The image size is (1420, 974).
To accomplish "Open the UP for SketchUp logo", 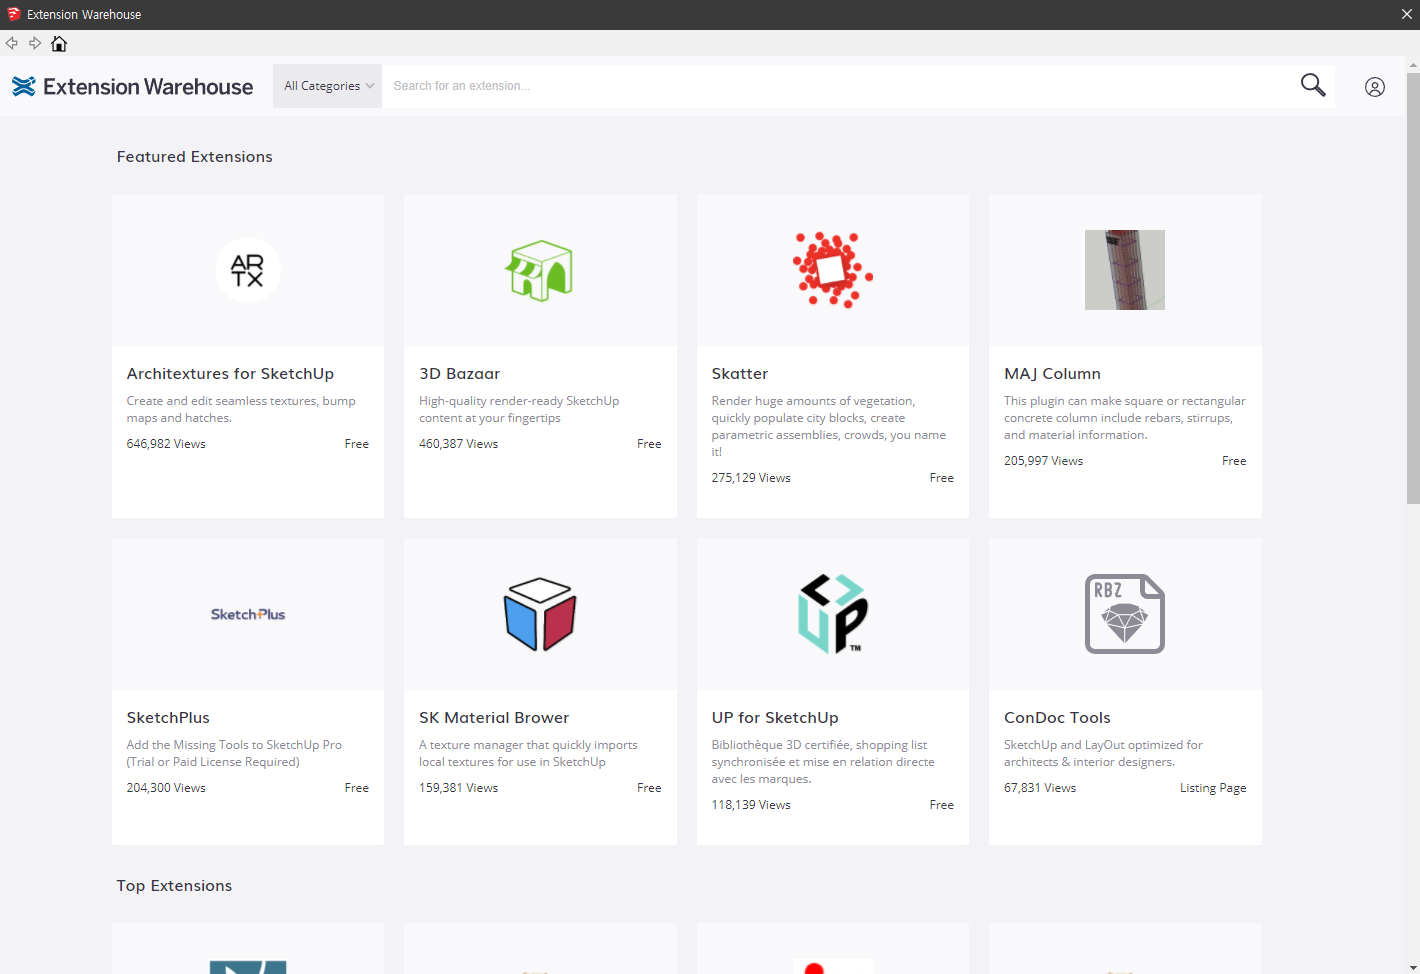I will [833, 614].
